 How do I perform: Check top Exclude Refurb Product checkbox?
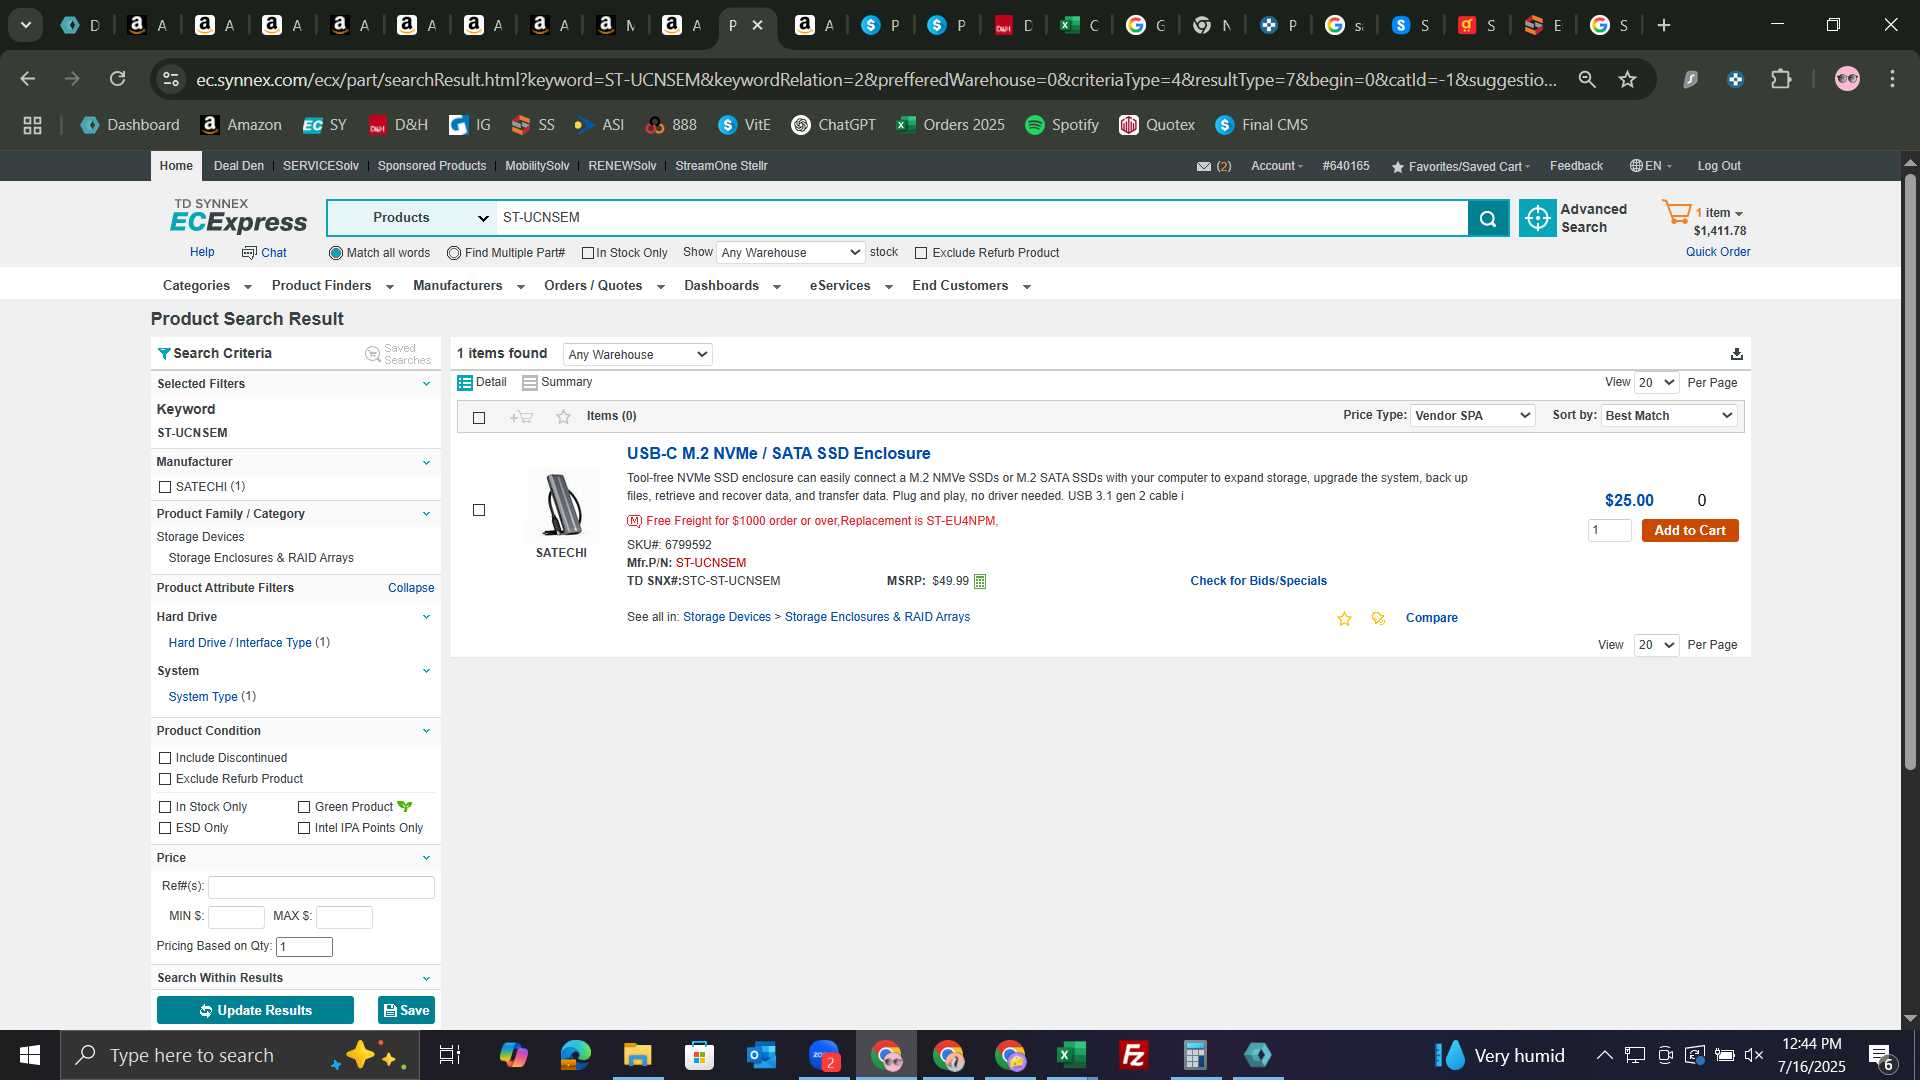(921, 253)
